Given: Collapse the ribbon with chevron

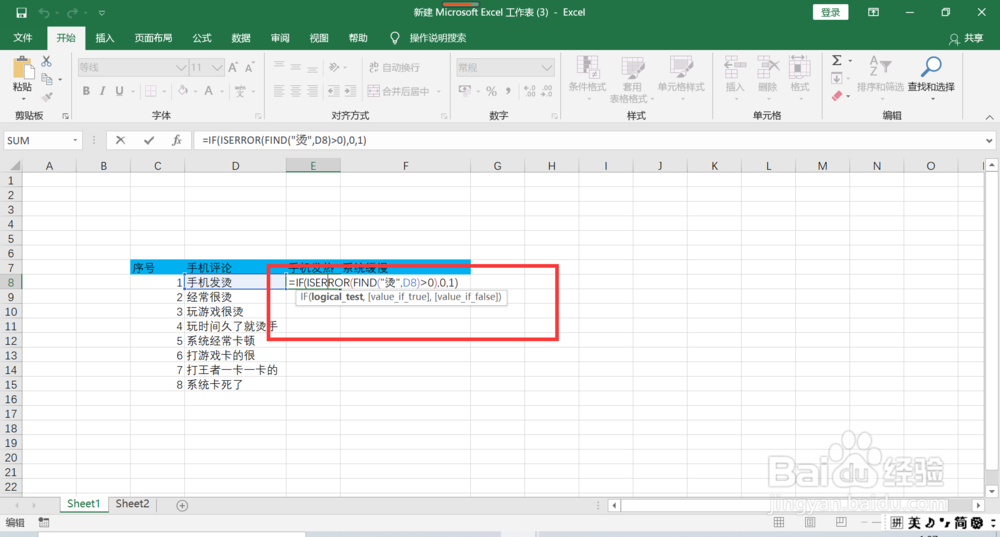Looking at the screenshot, I should 989,117.
